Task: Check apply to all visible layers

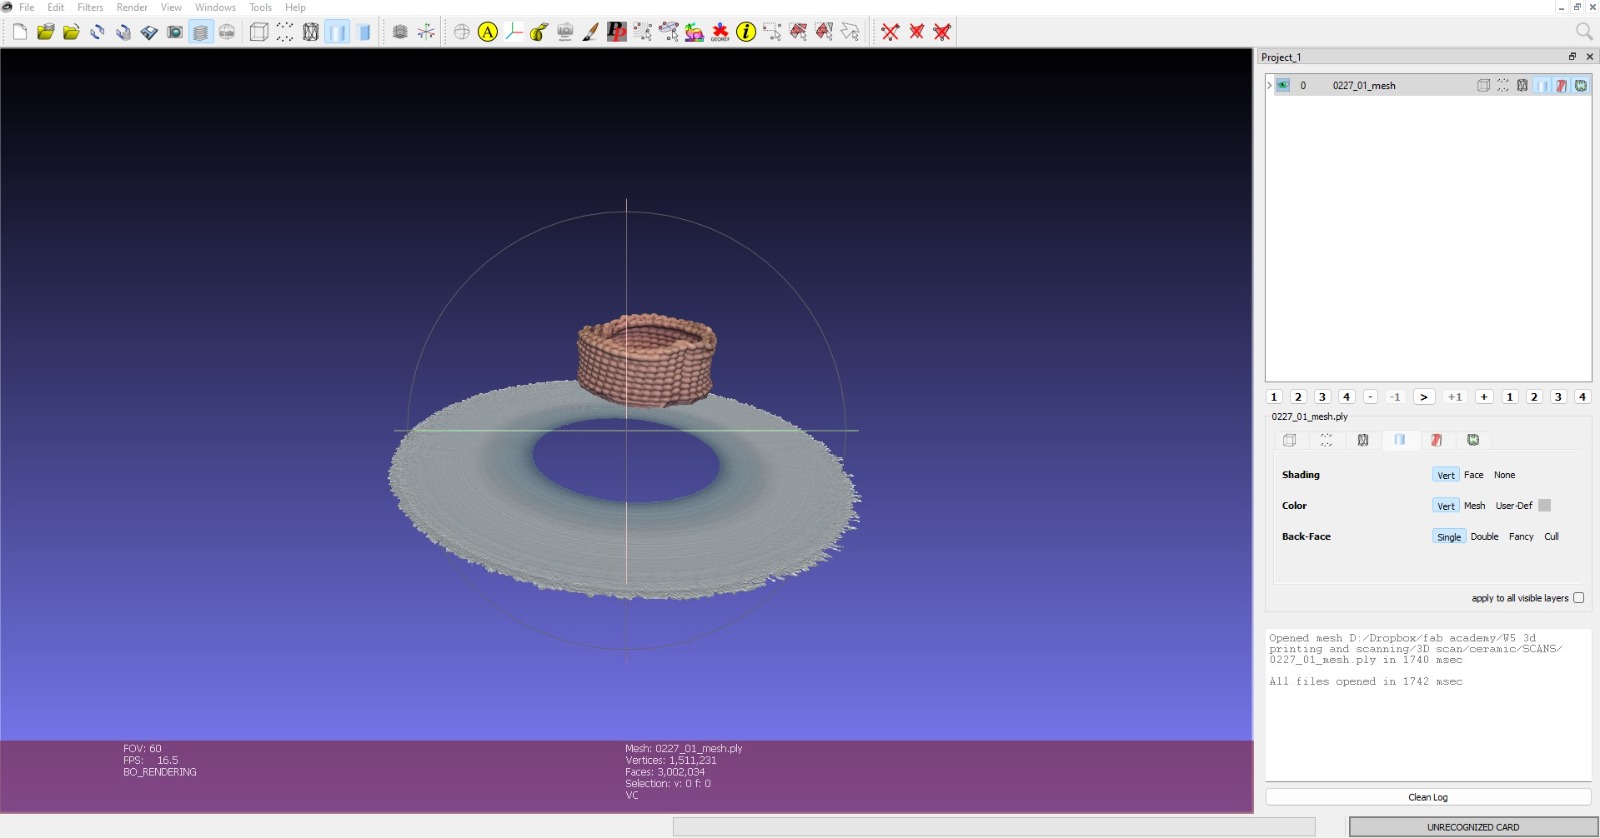Action: [x=1579, y=598]
